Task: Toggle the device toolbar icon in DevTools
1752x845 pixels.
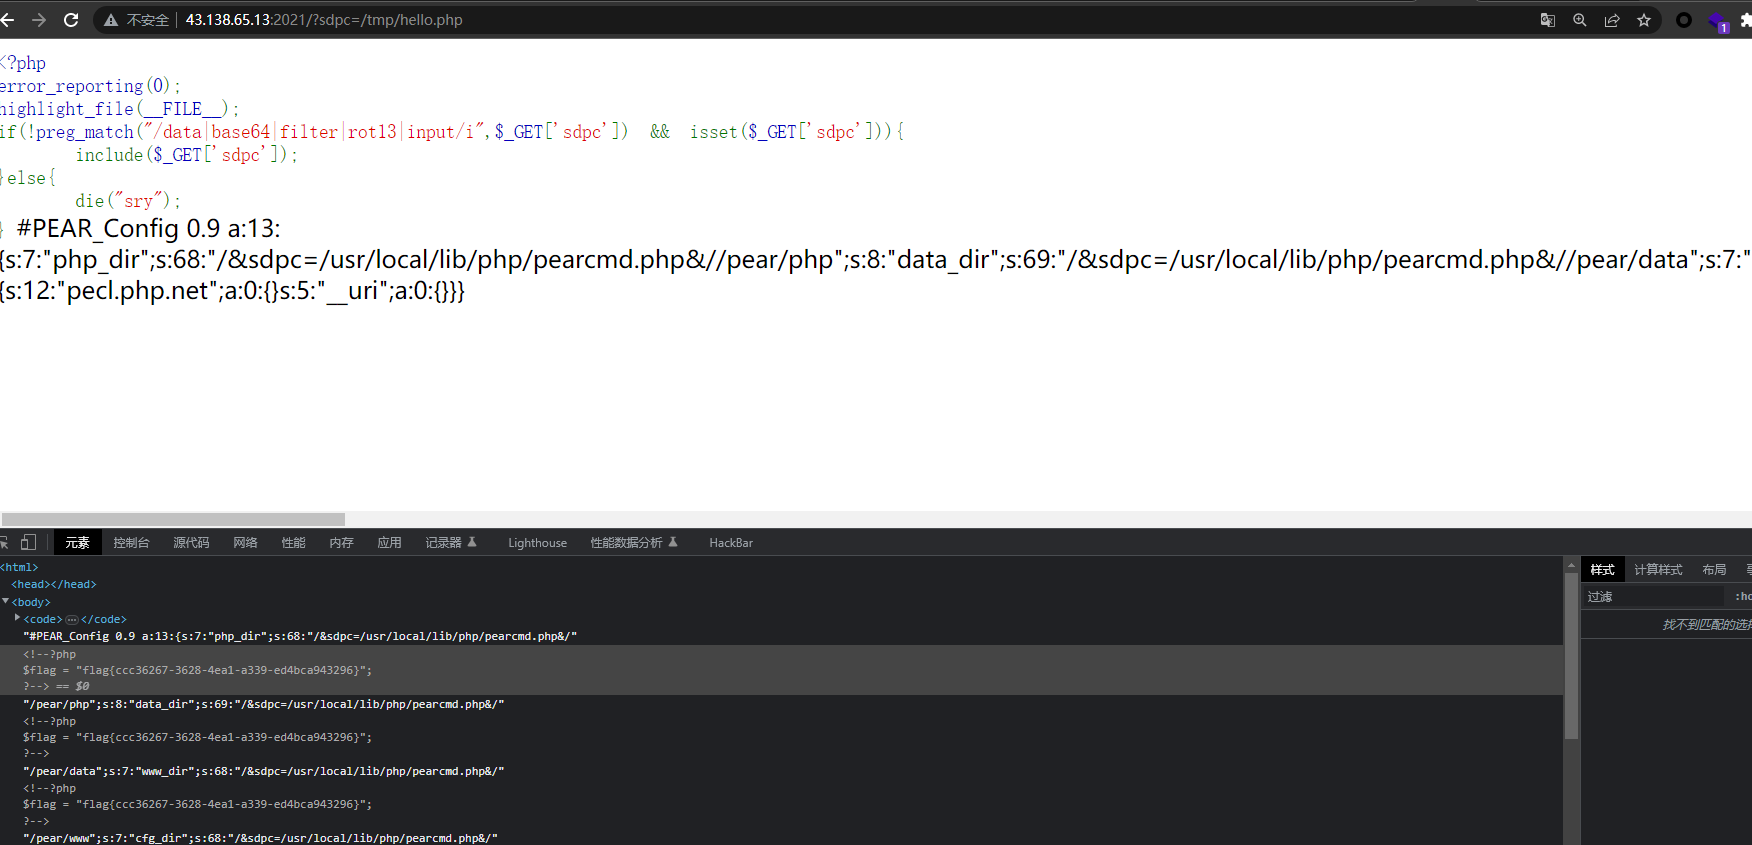Action: click(x=29, y=542)
